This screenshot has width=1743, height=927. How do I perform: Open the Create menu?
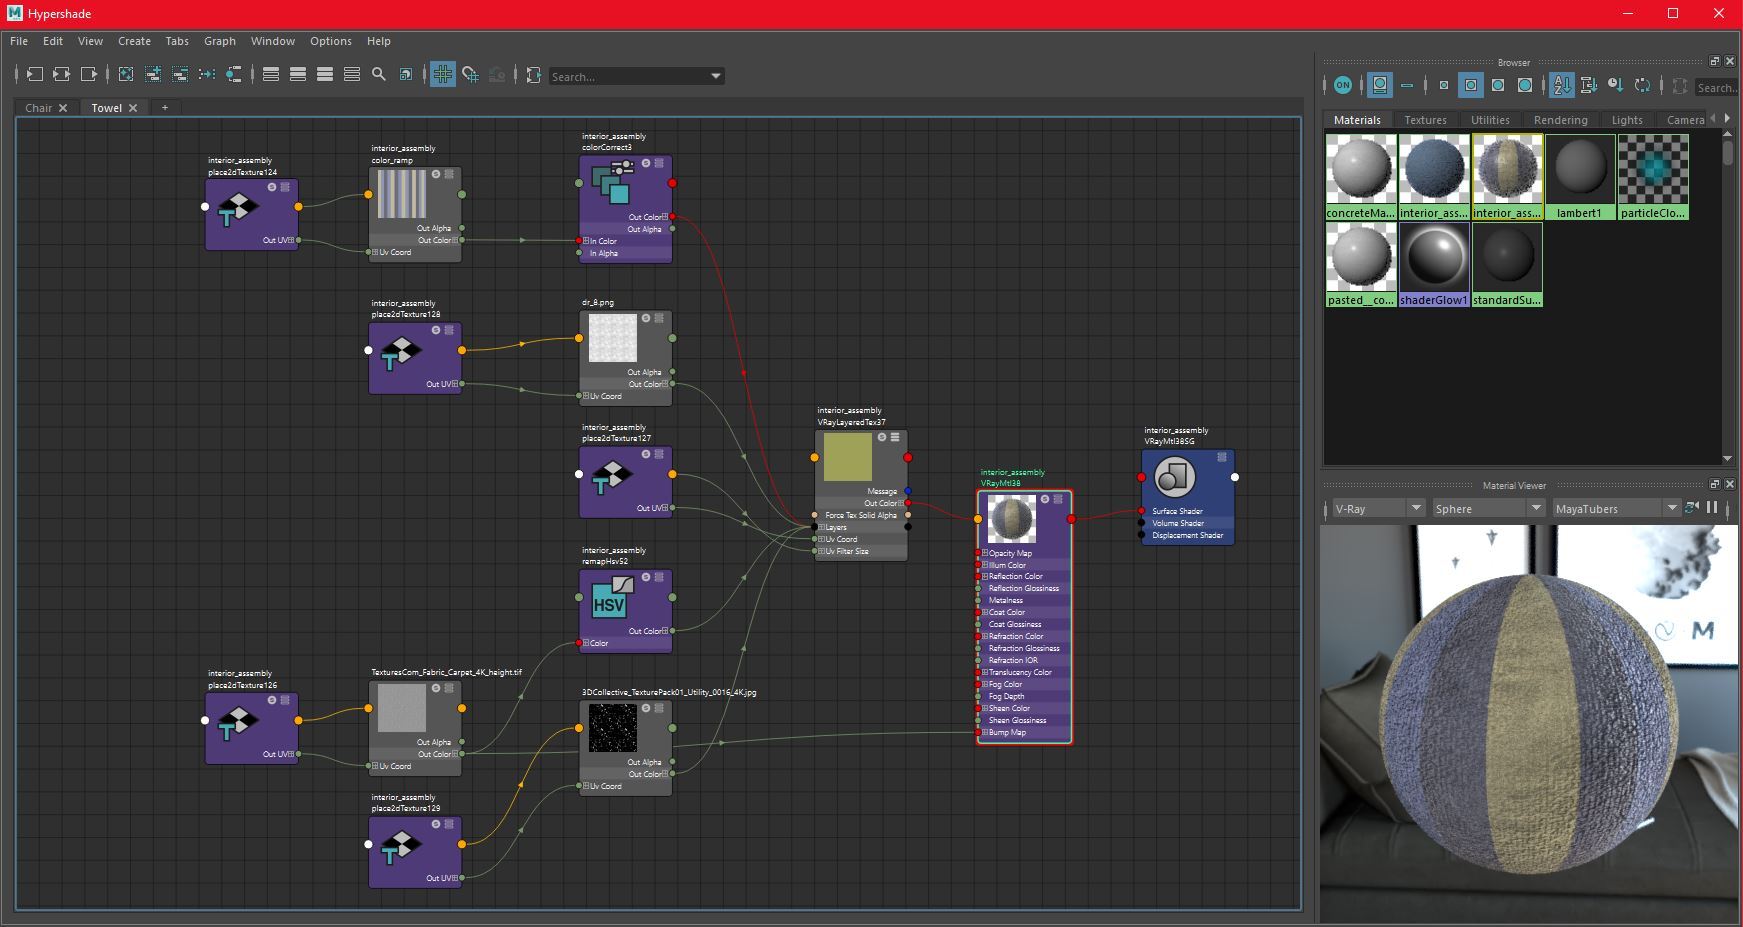click(x=134, y=41)
